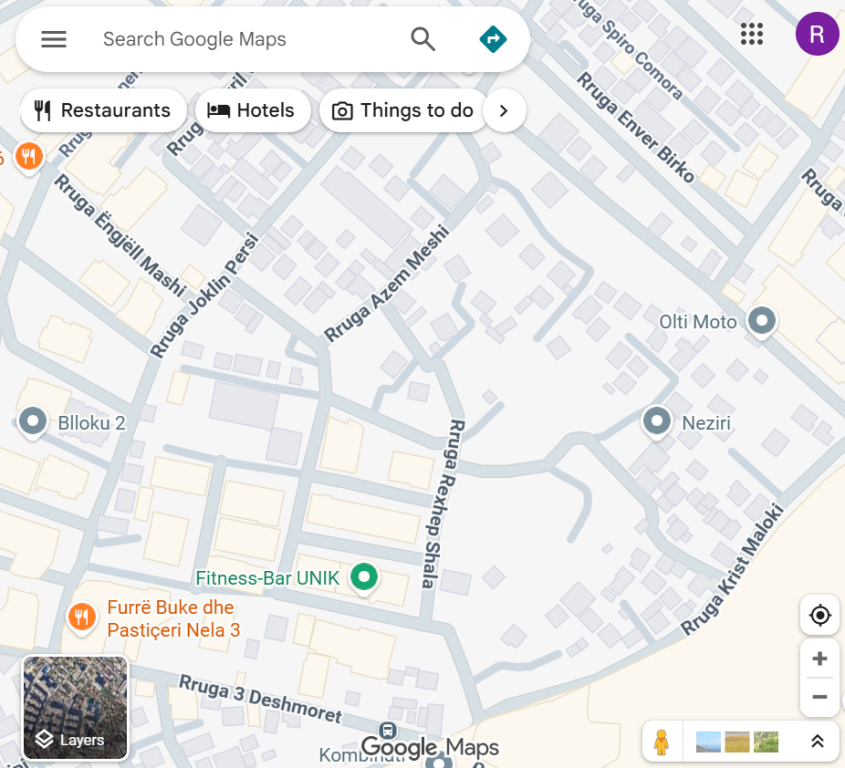Open the Olti Moto map pin
This screenshot has height=768, width=845.
click(763, 321)
